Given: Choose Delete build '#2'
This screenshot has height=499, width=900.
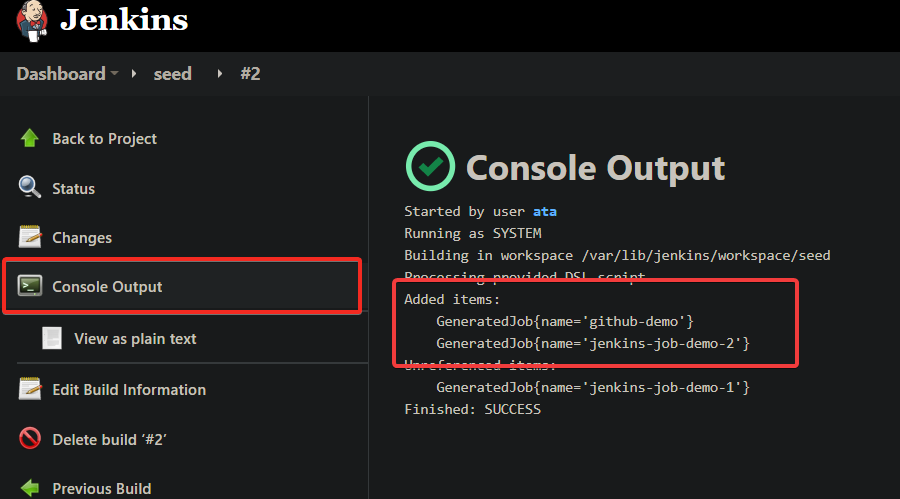Looking at the screenshot, I should tap(110, 440).
